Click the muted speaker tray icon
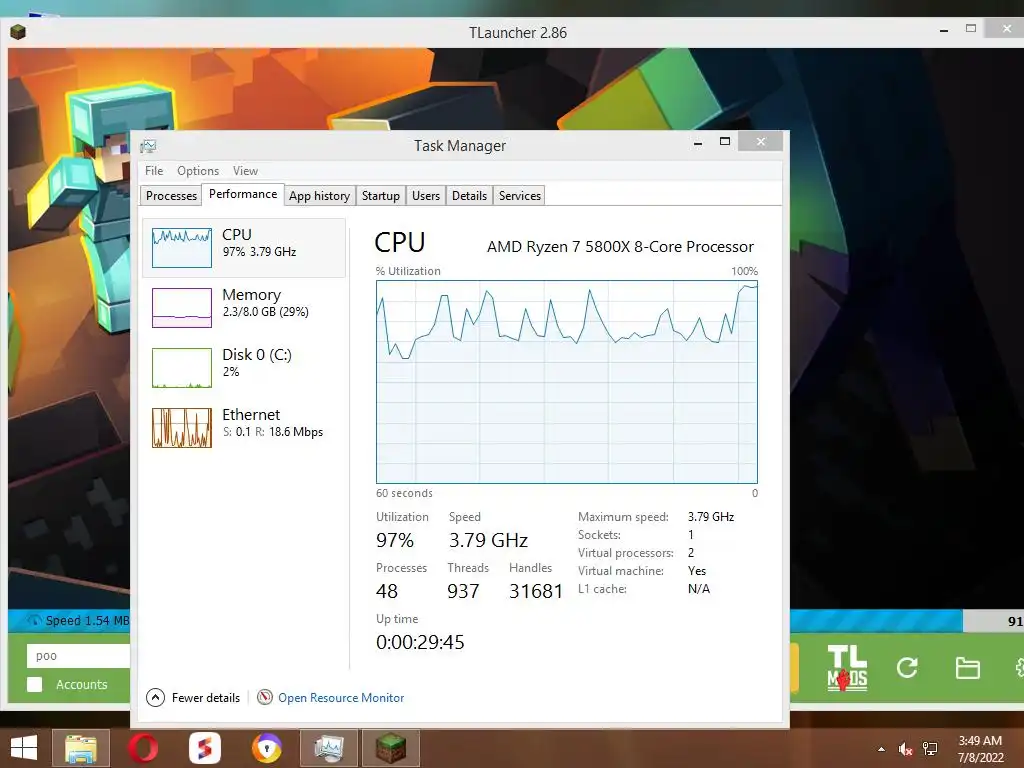Screen dimensions: 1024x768 [x=905, y=749]
